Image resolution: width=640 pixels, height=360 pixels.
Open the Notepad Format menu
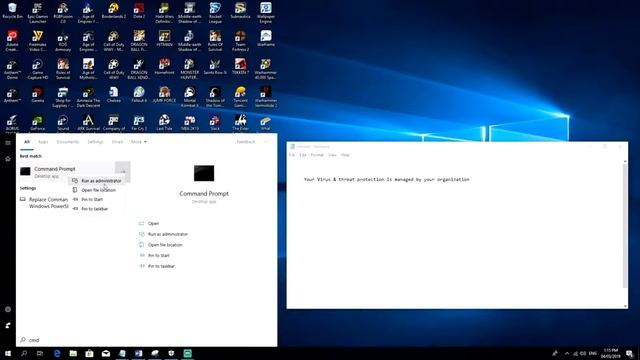[x=317, y=155]
